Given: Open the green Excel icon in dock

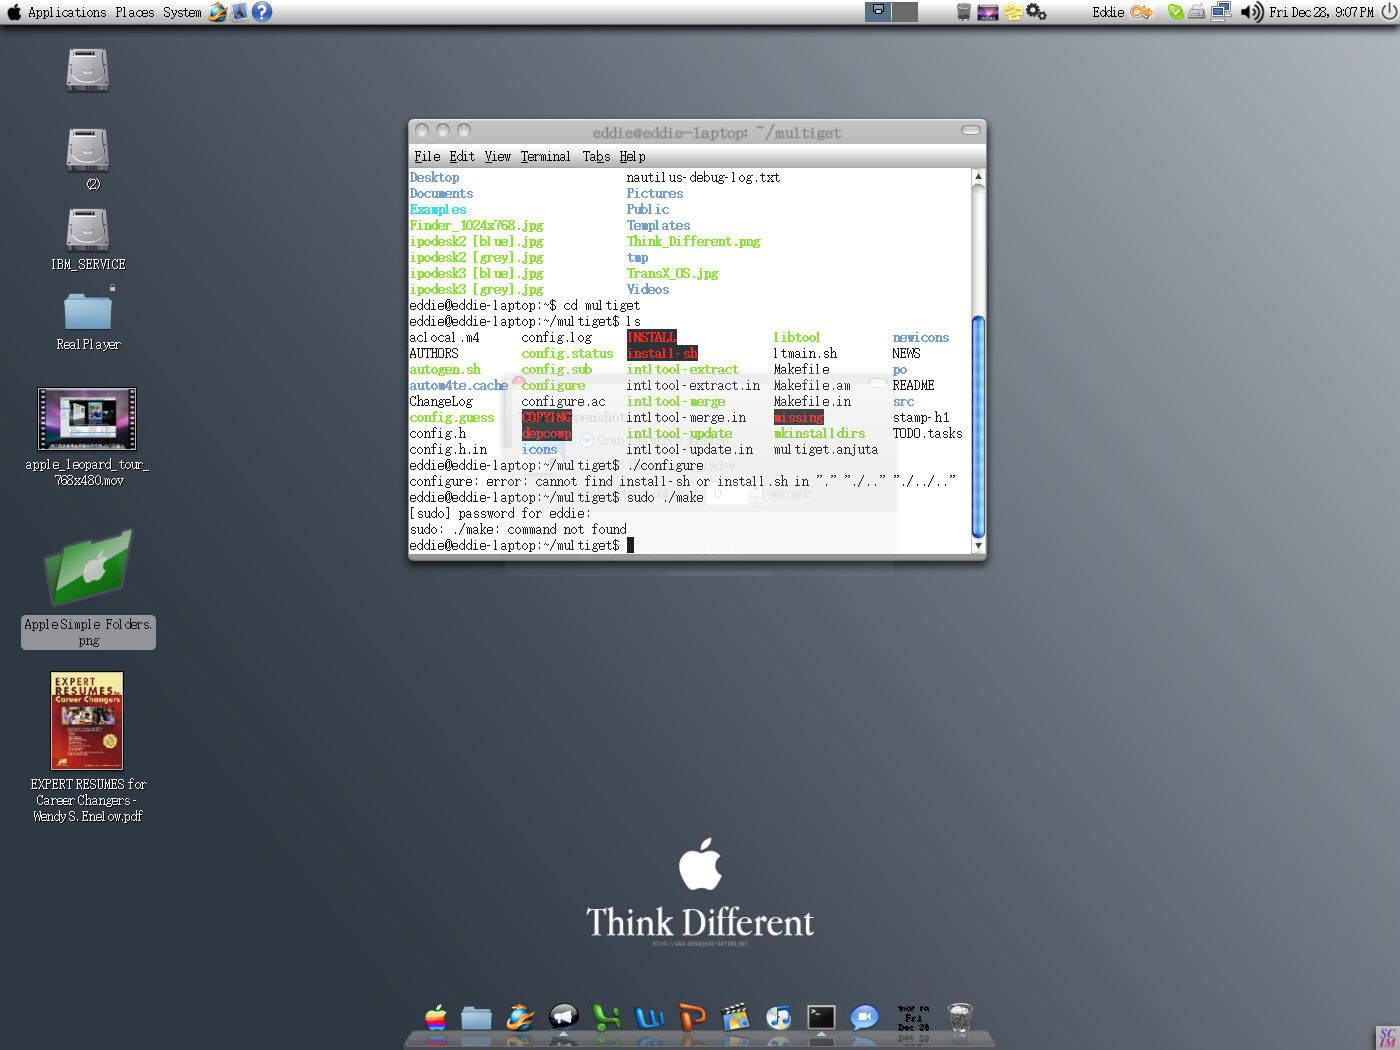Looking at the screenshot, I should tap(606, 1018).
